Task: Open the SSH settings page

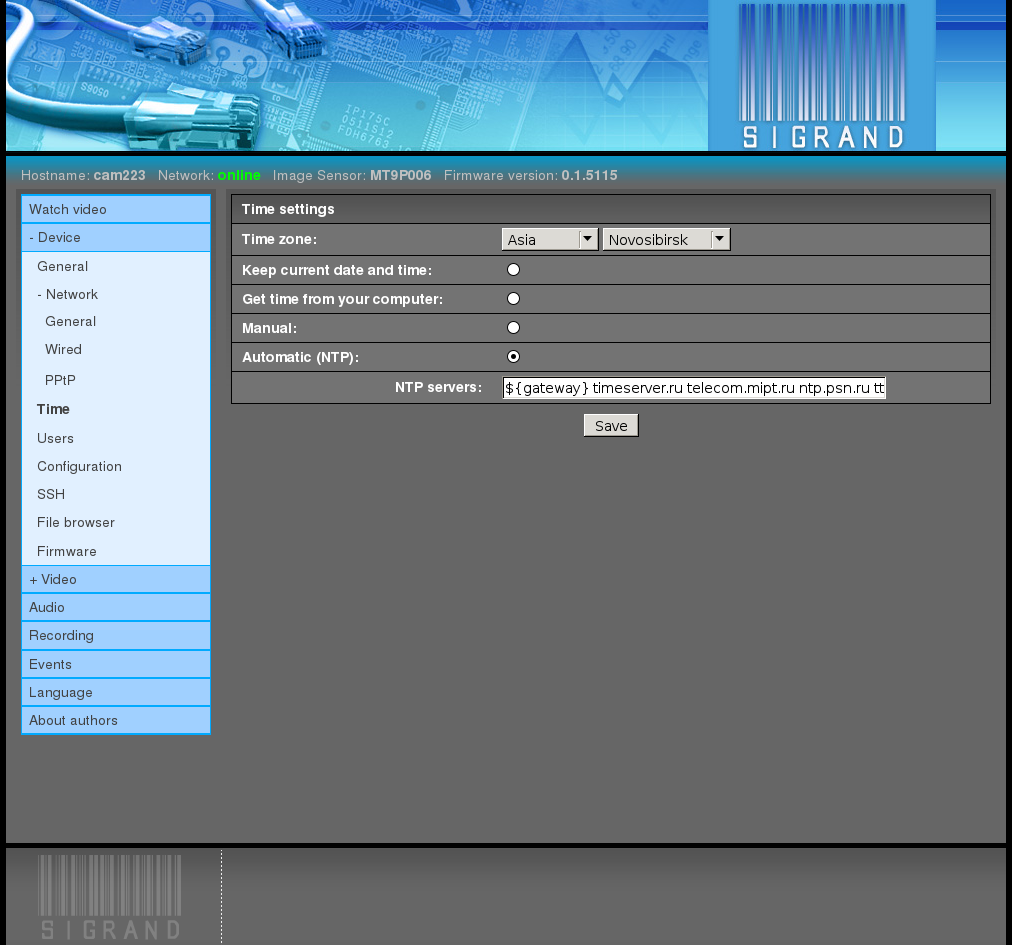Action: (51, 494)
